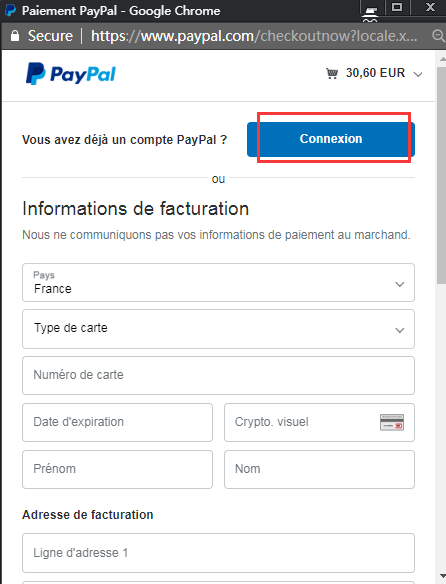
Task: Select the Prénom input field
Action: pyautogui.click(x=117, y=469)
